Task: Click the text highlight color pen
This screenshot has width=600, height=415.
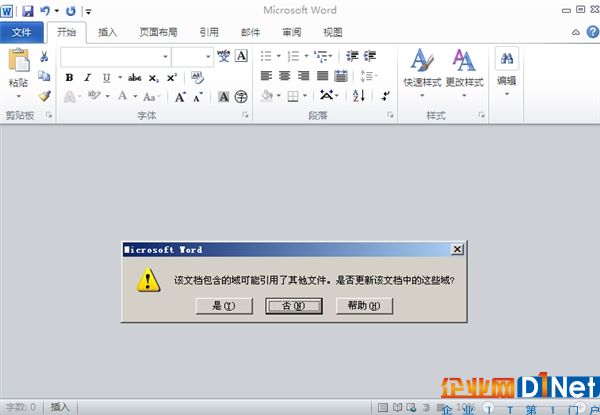Action: 94,96
